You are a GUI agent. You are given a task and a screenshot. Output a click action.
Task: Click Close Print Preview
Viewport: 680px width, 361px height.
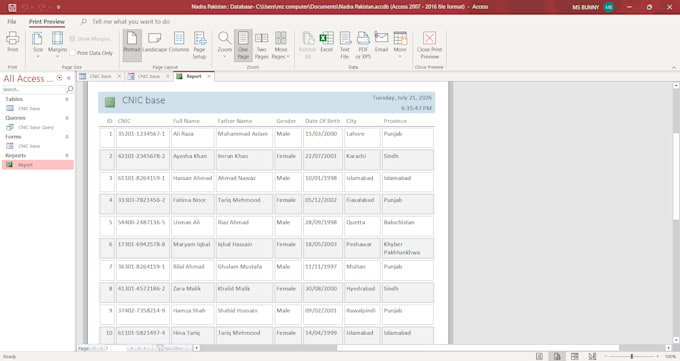(429, 45)
